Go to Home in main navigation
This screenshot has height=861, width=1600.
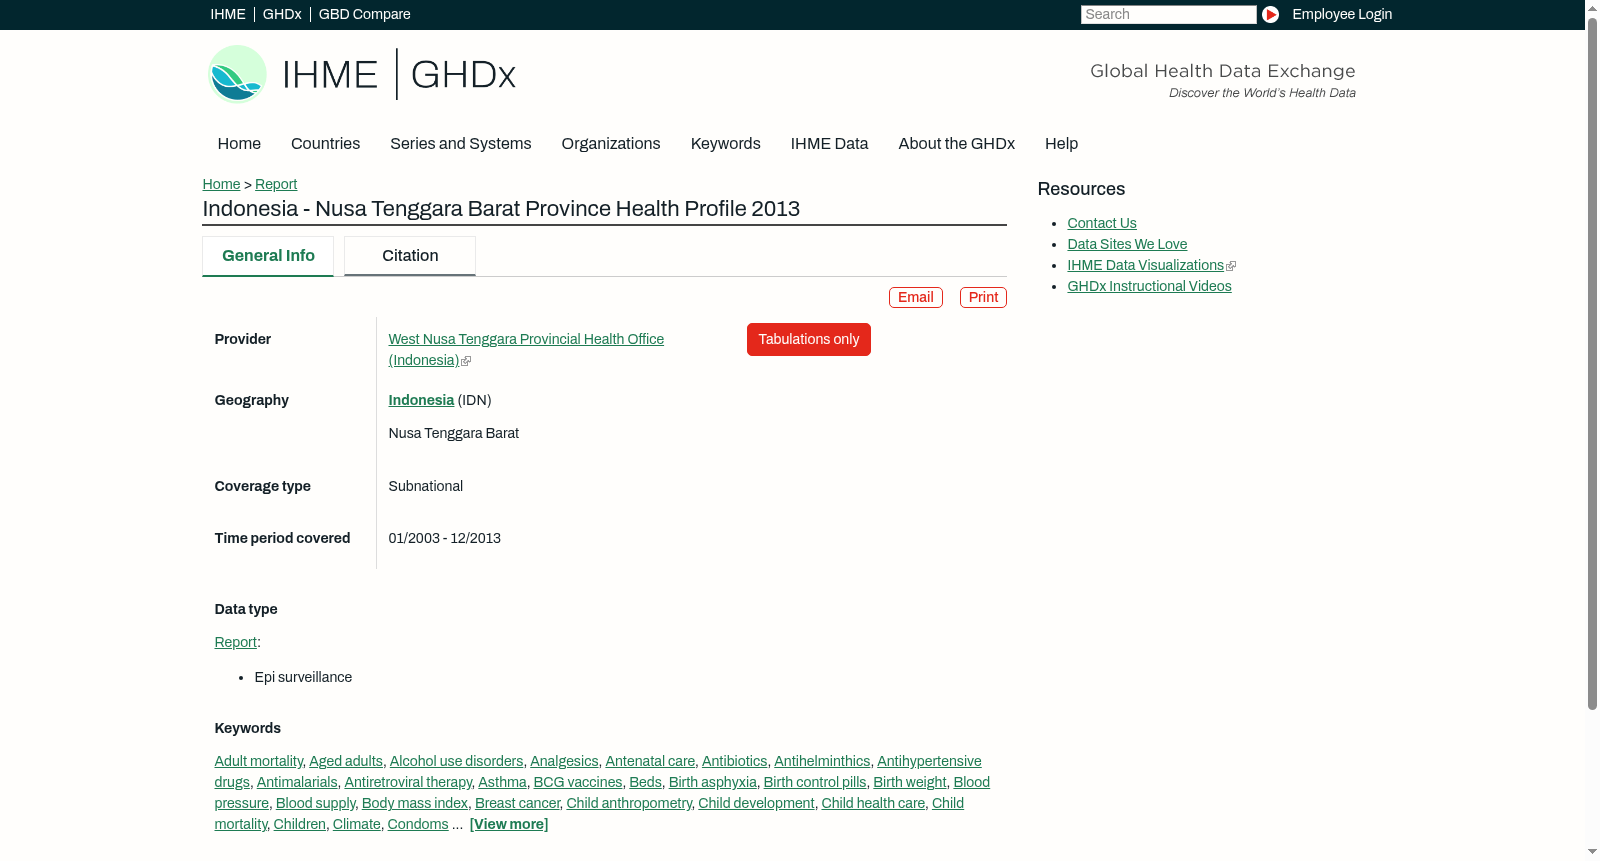239,144
